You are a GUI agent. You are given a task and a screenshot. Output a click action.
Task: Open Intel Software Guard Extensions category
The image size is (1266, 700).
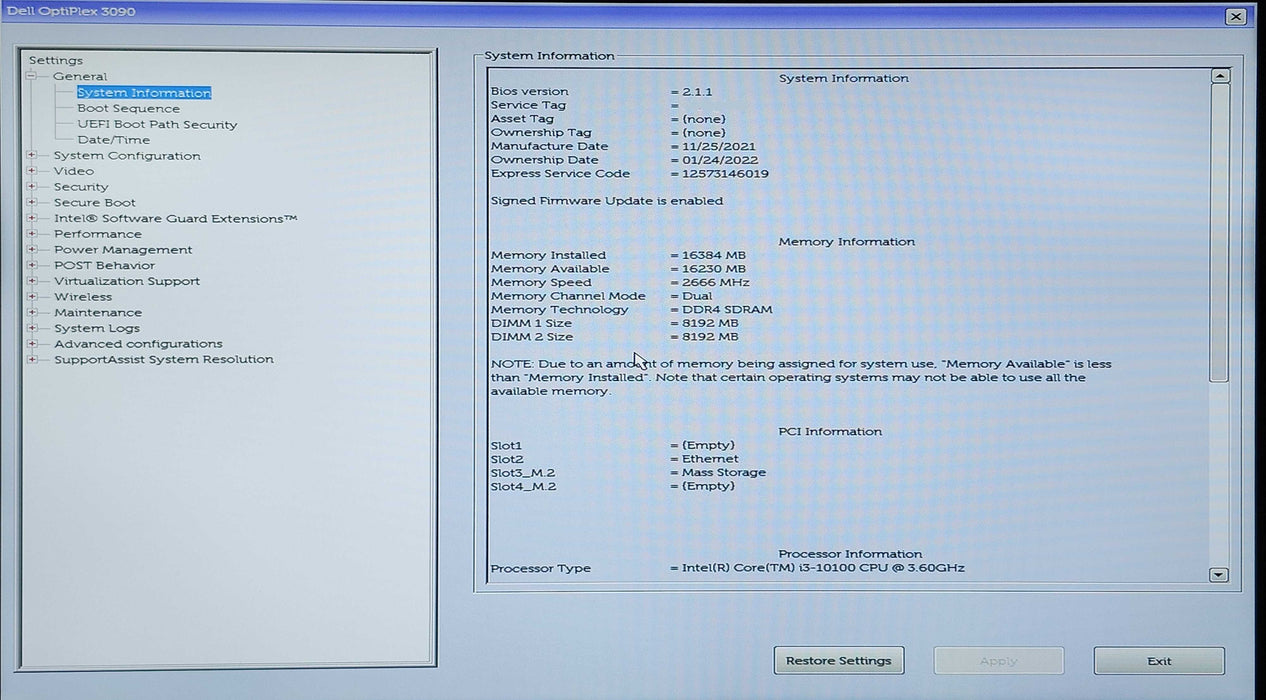(x=175, y=218)
